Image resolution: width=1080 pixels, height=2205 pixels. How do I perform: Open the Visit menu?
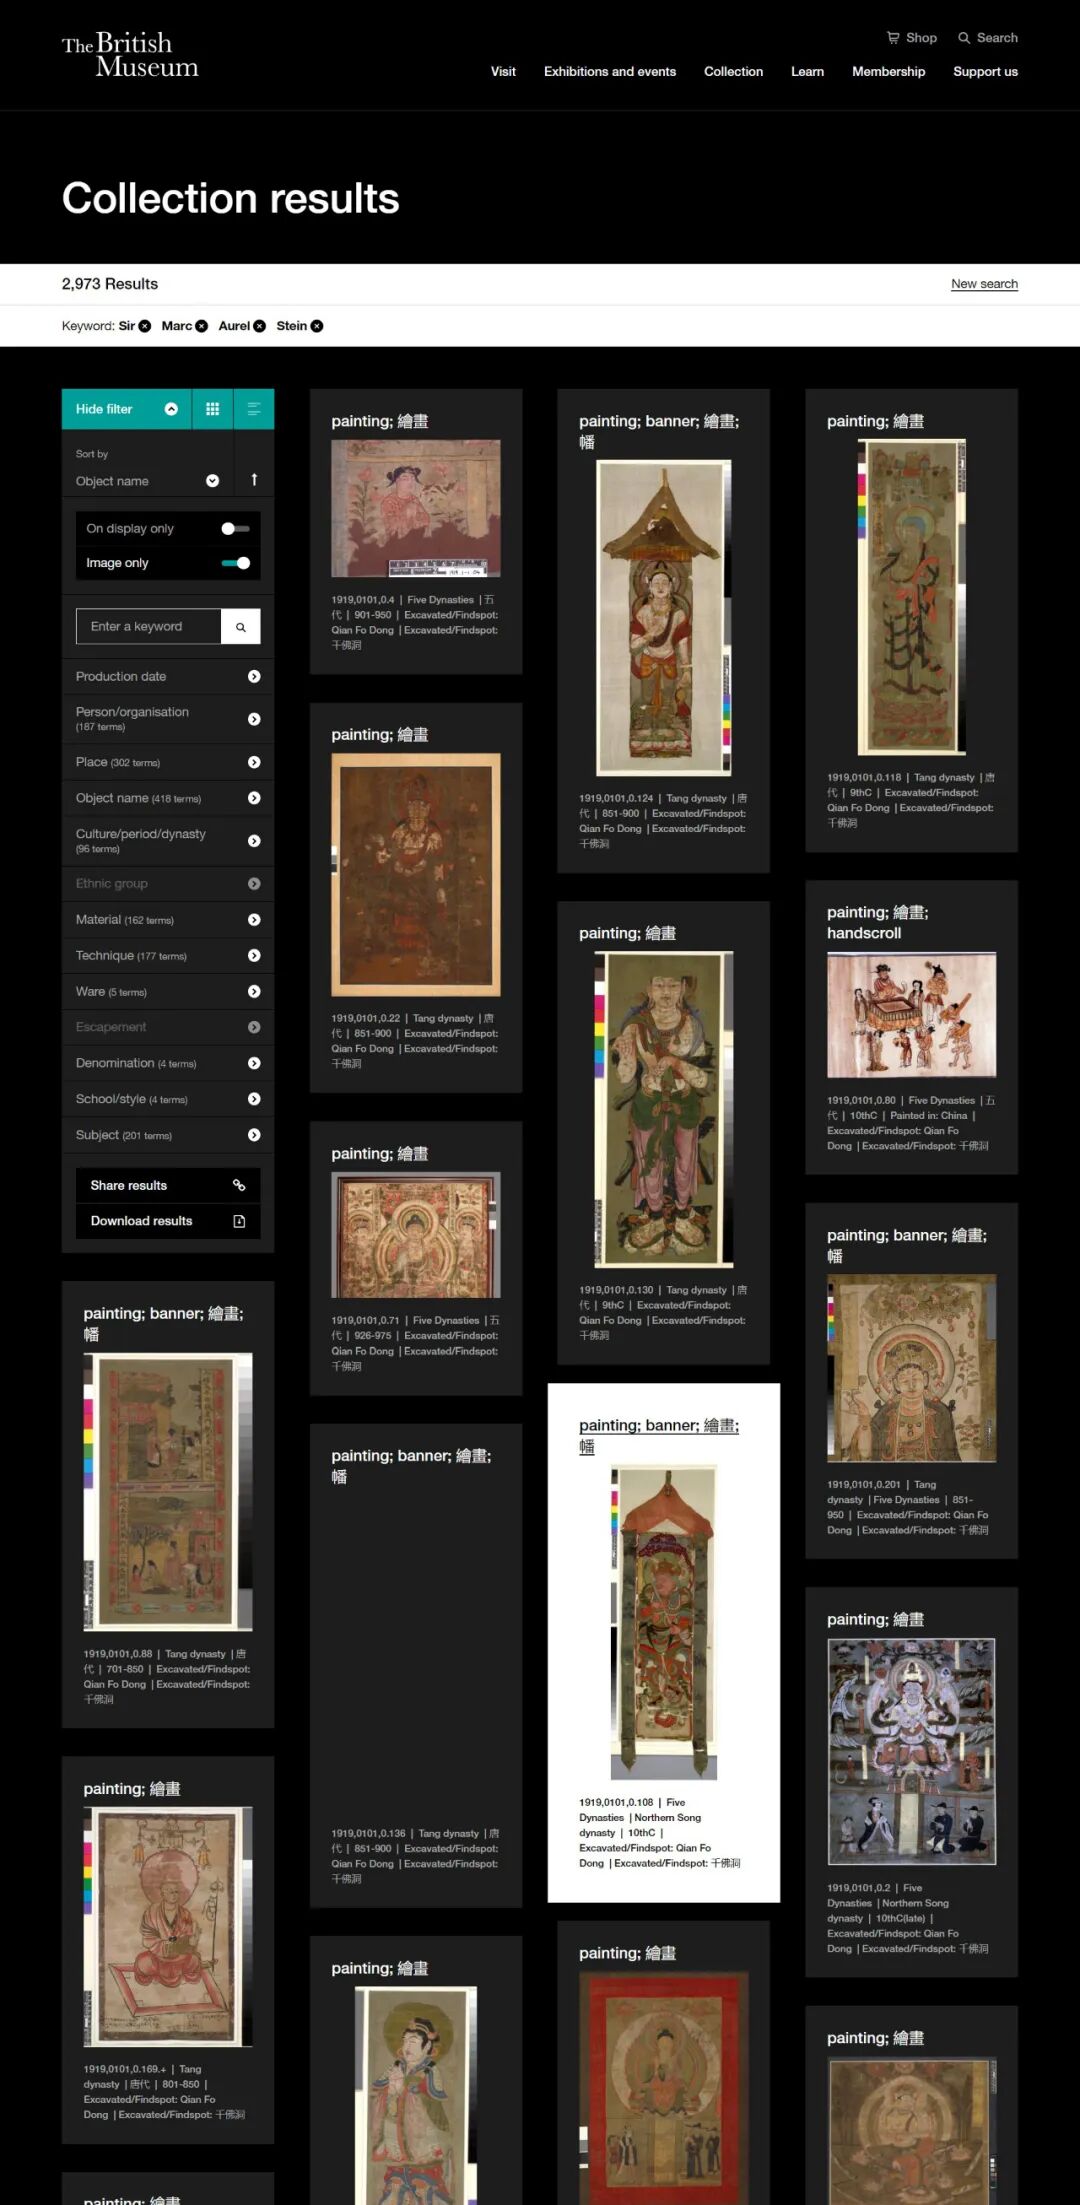[x=503, y=72]
